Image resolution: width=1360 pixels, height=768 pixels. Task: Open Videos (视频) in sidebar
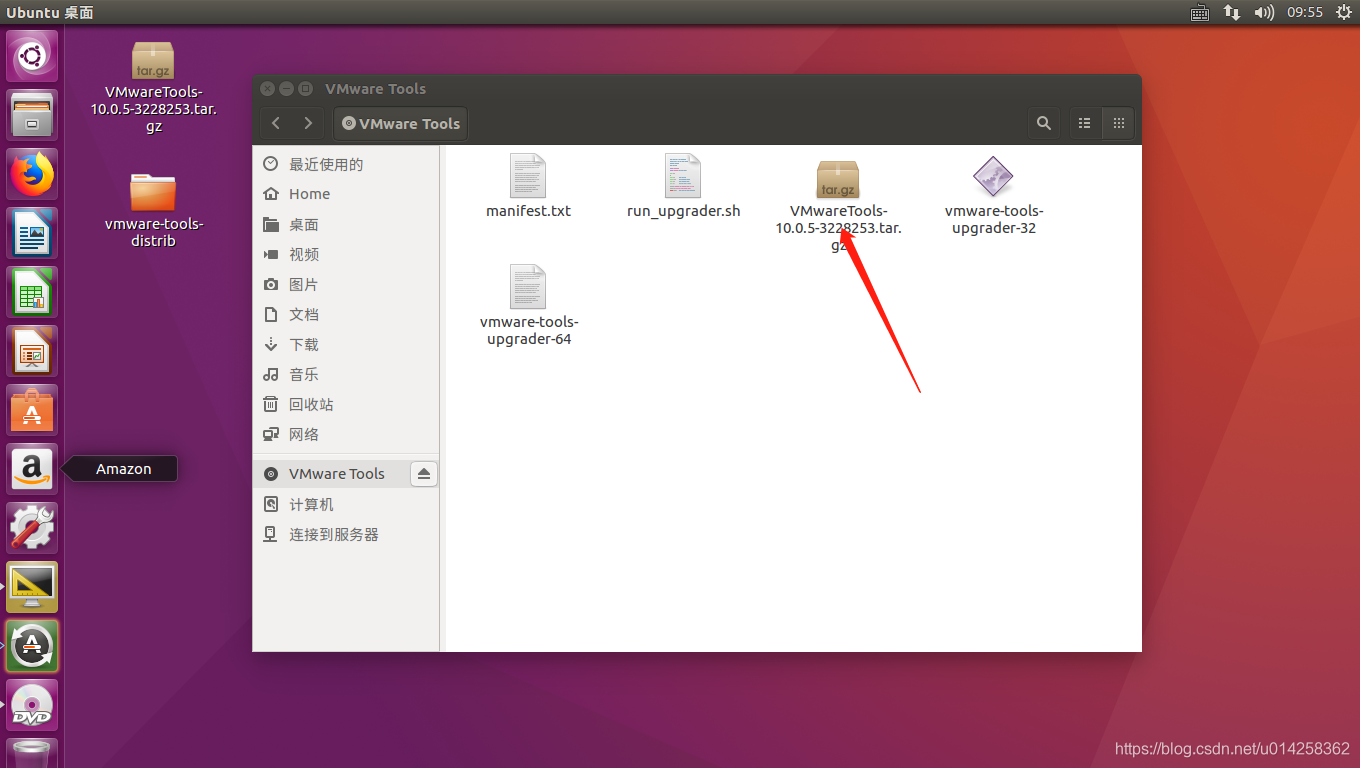point(346,254)
